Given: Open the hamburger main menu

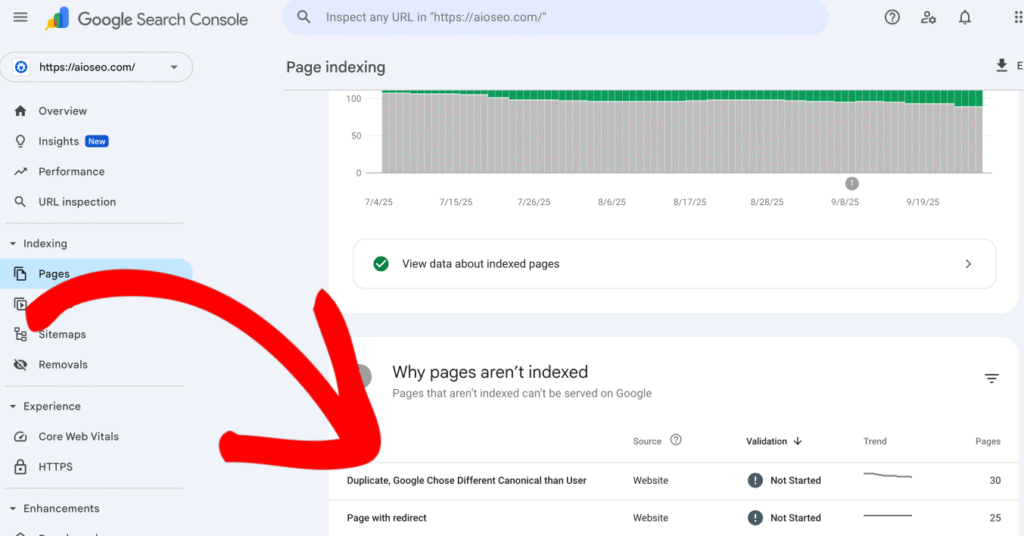Looking at the screenshot, I should (x=20, y=18).
